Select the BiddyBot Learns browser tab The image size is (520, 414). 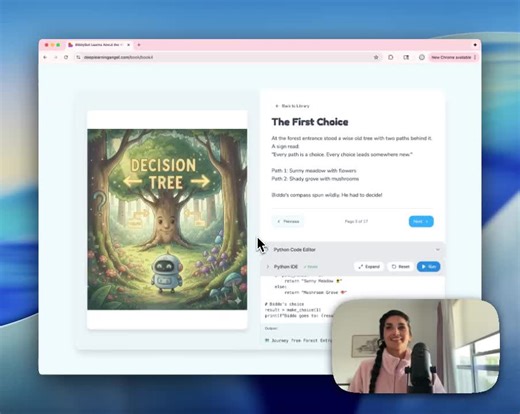pyautogui.click(x=99, y=45)
